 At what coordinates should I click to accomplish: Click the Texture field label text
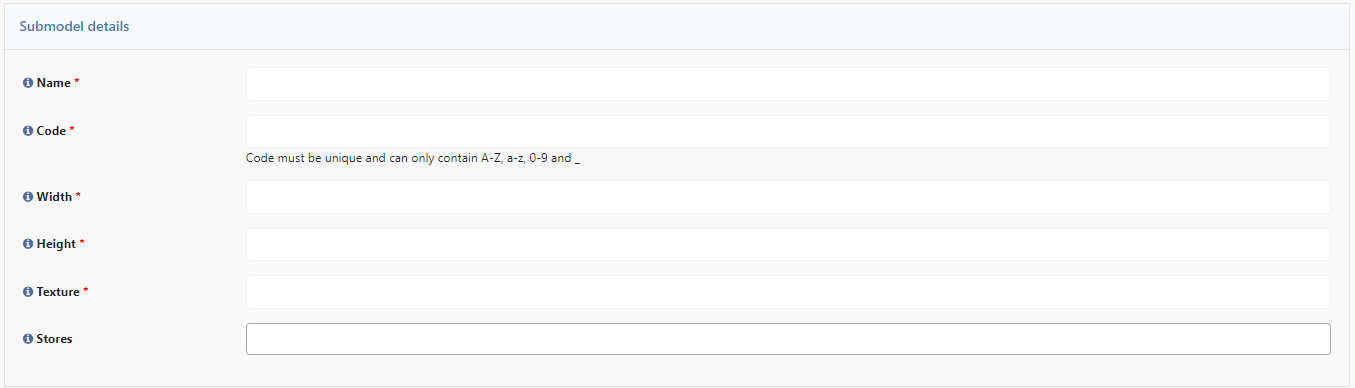coord(58,292)
